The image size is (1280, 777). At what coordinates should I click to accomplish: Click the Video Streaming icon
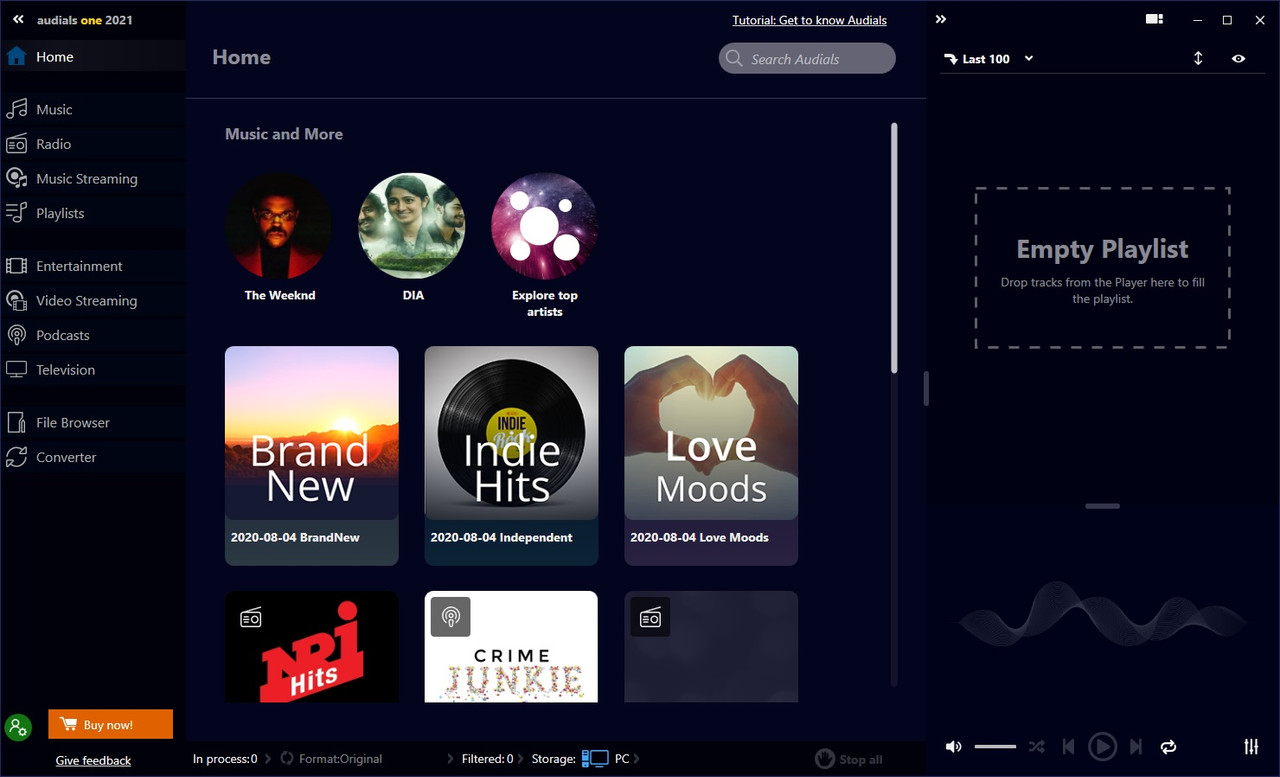[x=16, y=300]
